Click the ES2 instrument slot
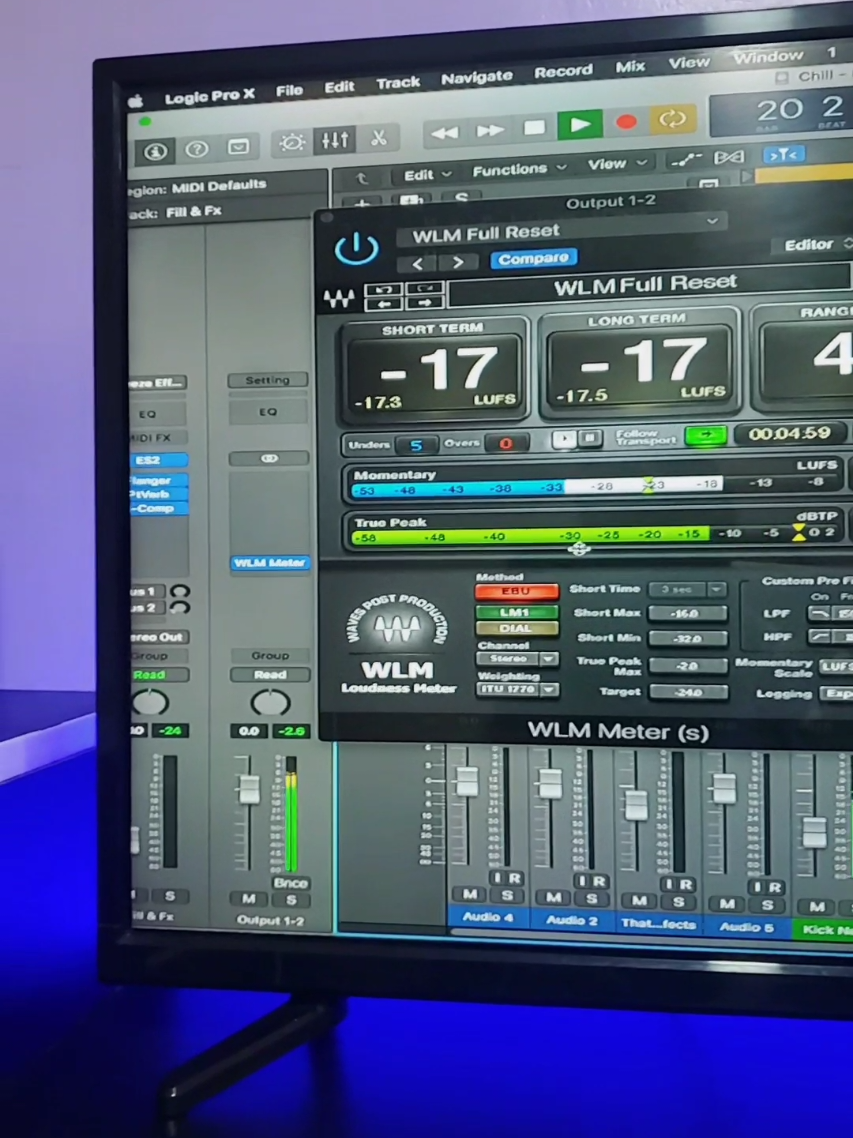Viewport: 853px width, 1138px height. pyautogui.click(x=158, y=460)
